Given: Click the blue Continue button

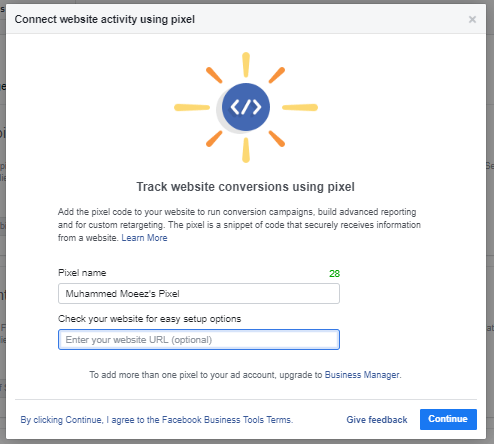Looking at the screenshot, I should (x=448, y=419).
